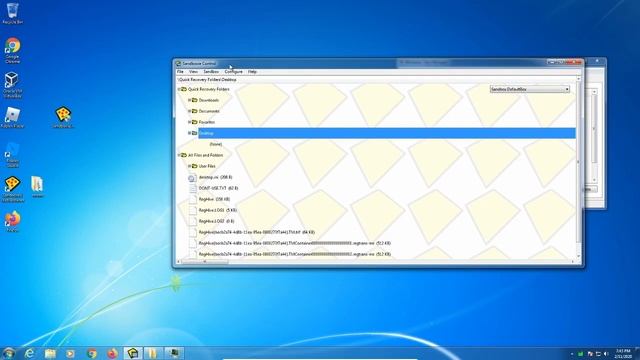
Task: Click the scrollbar in the background window
Action: point(594,136)
